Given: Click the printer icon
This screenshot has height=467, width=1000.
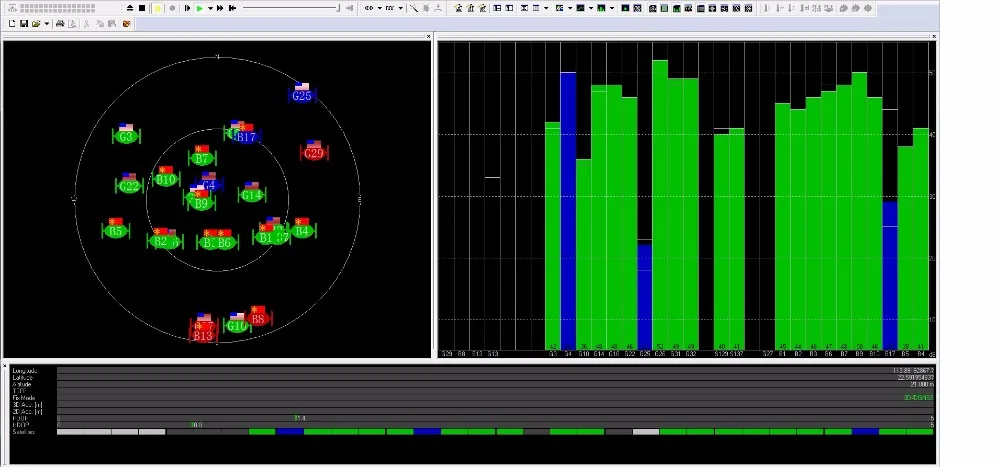Looking at the screenshot, I should [x=60, y=24].
